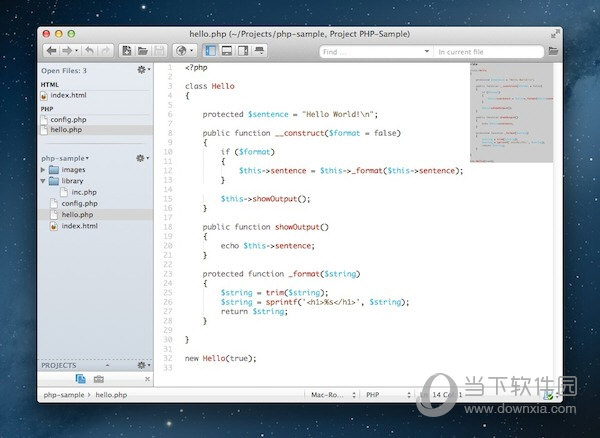This screenshot has width=600, height=438.
Task: Click the Find search field
Action: (x=375, y=50)
